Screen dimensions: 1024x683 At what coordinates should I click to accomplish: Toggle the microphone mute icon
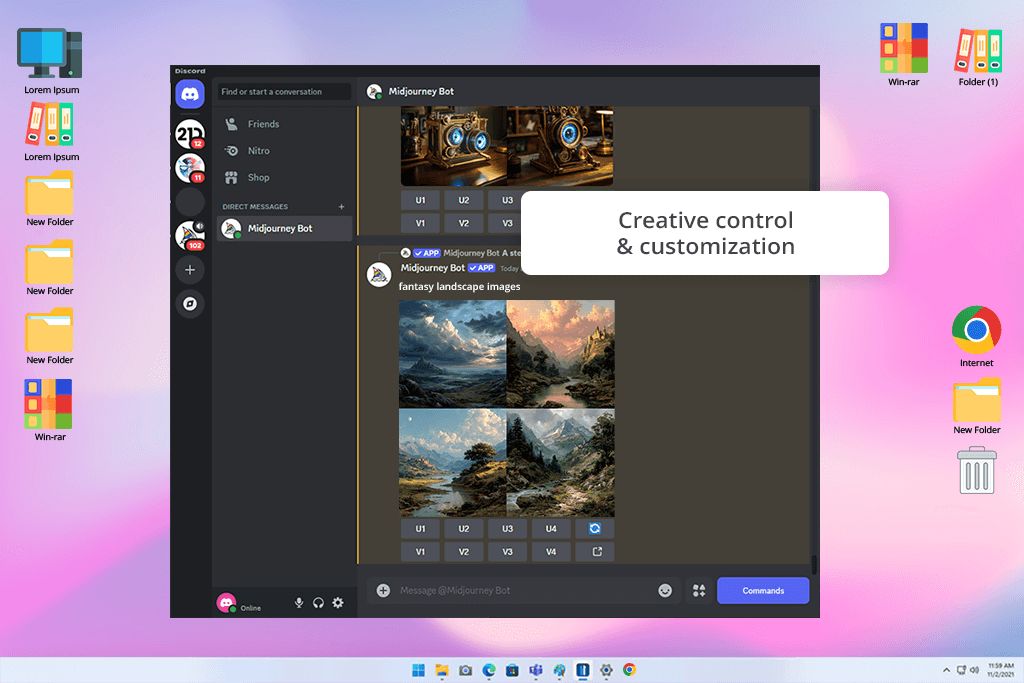[x=299, y=603]
